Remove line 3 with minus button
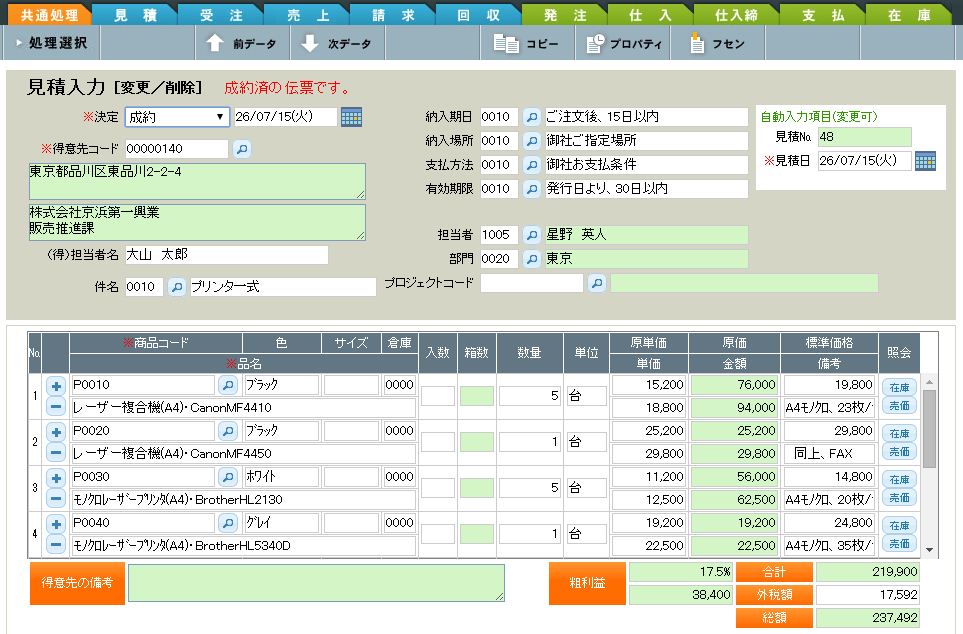Viewport: 963px width, 634px height. [56, 498]
